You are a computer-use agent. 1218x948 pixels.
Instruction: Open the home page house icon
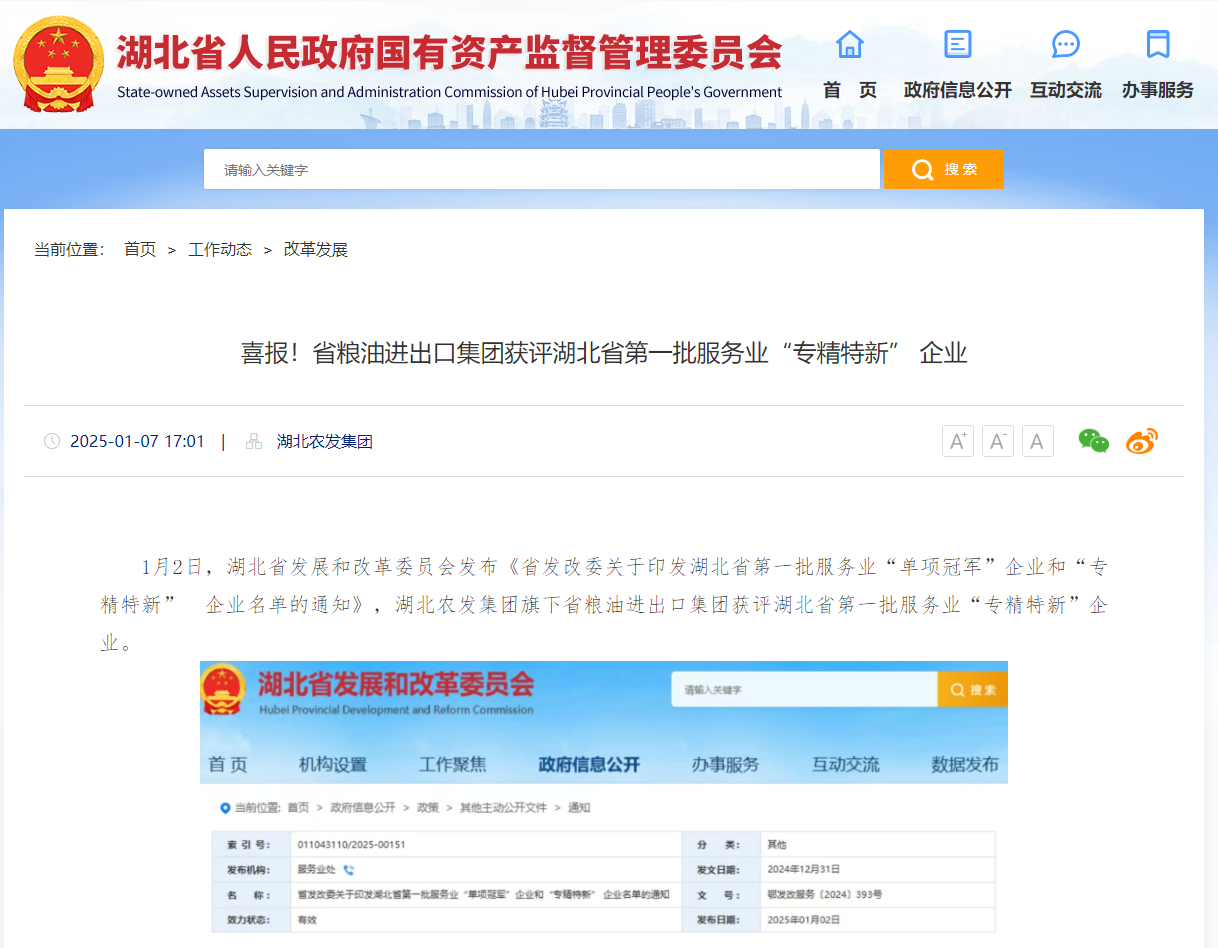click(849, 44)
